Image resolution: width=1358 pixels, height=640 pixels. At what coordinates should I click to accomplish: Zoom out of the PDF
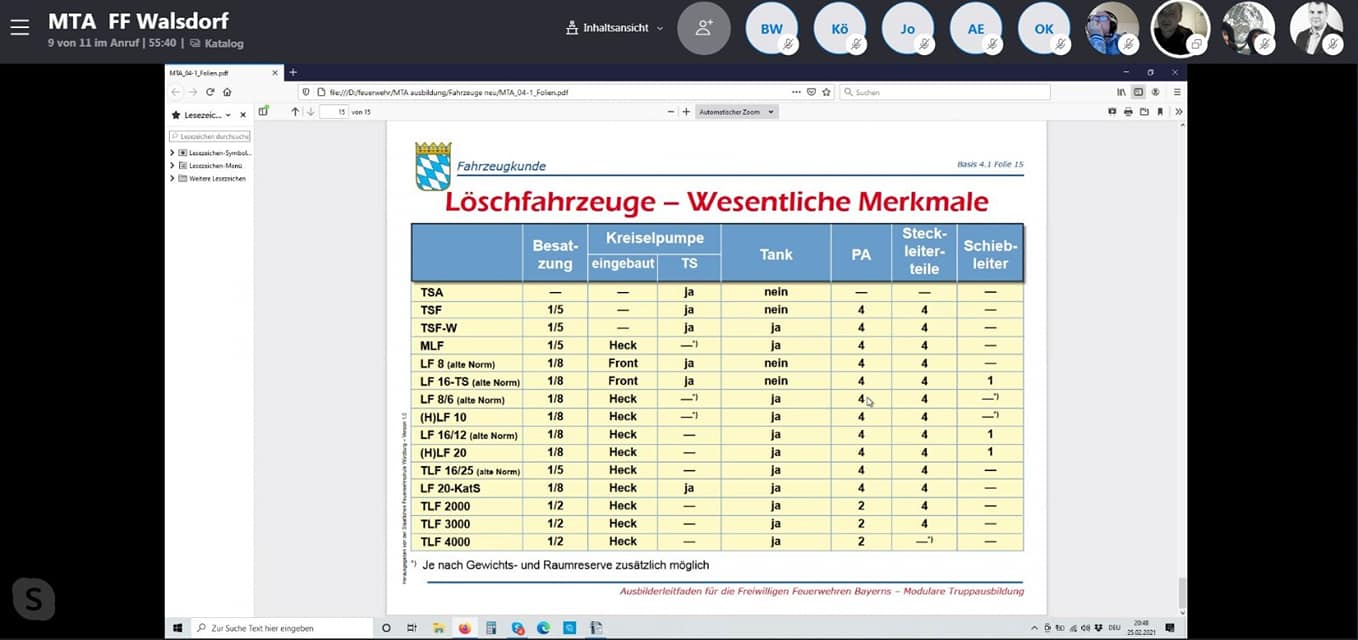pyautogui.click(x=671, y=112)
